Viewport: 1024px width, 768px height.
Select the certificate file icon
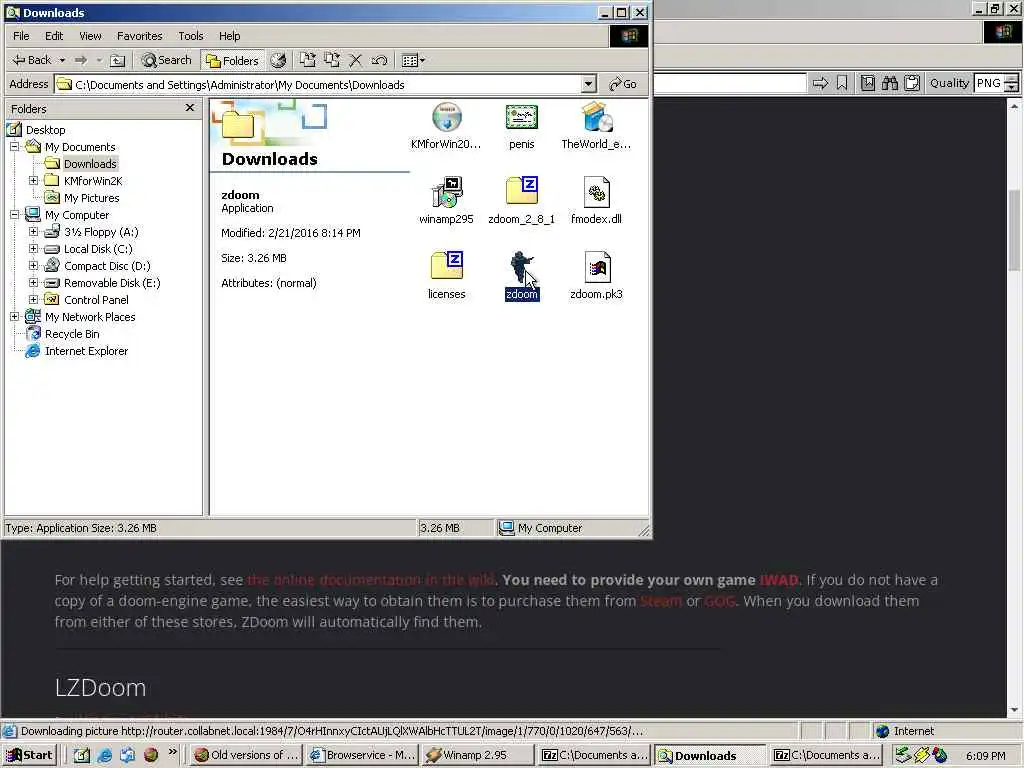521,127
